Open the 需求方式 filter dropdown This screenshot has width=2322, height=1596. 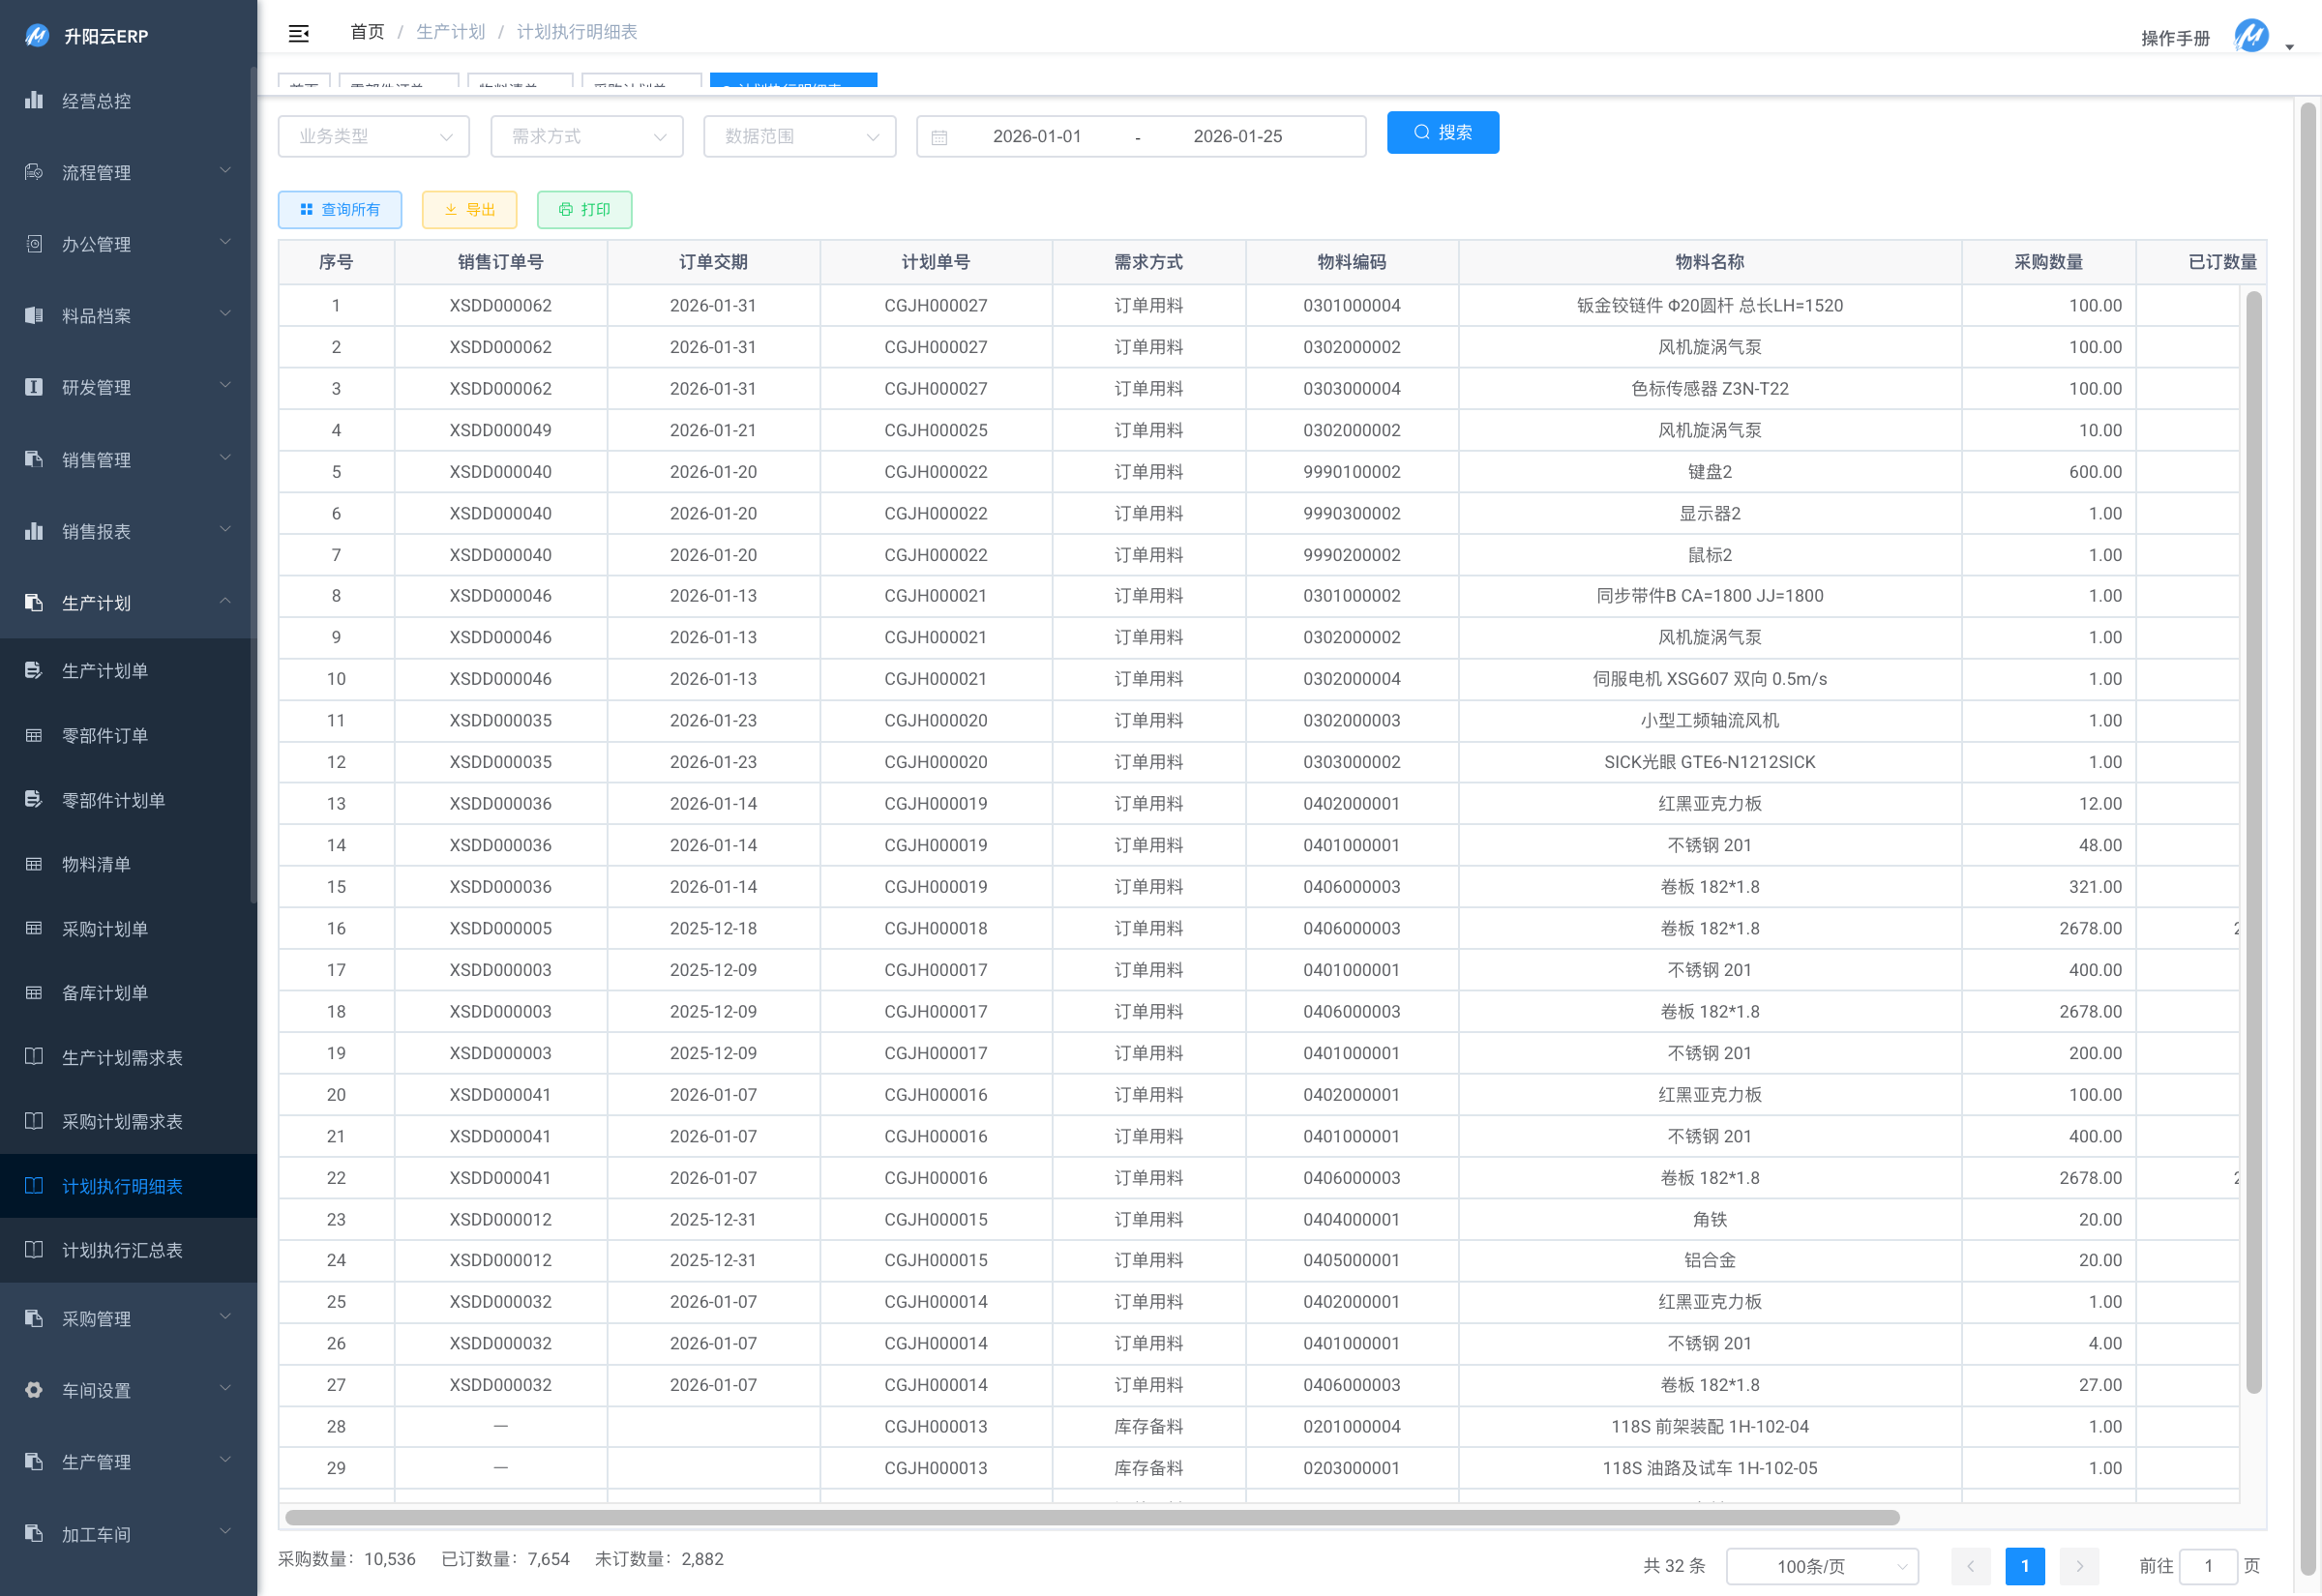pos(587,136)
